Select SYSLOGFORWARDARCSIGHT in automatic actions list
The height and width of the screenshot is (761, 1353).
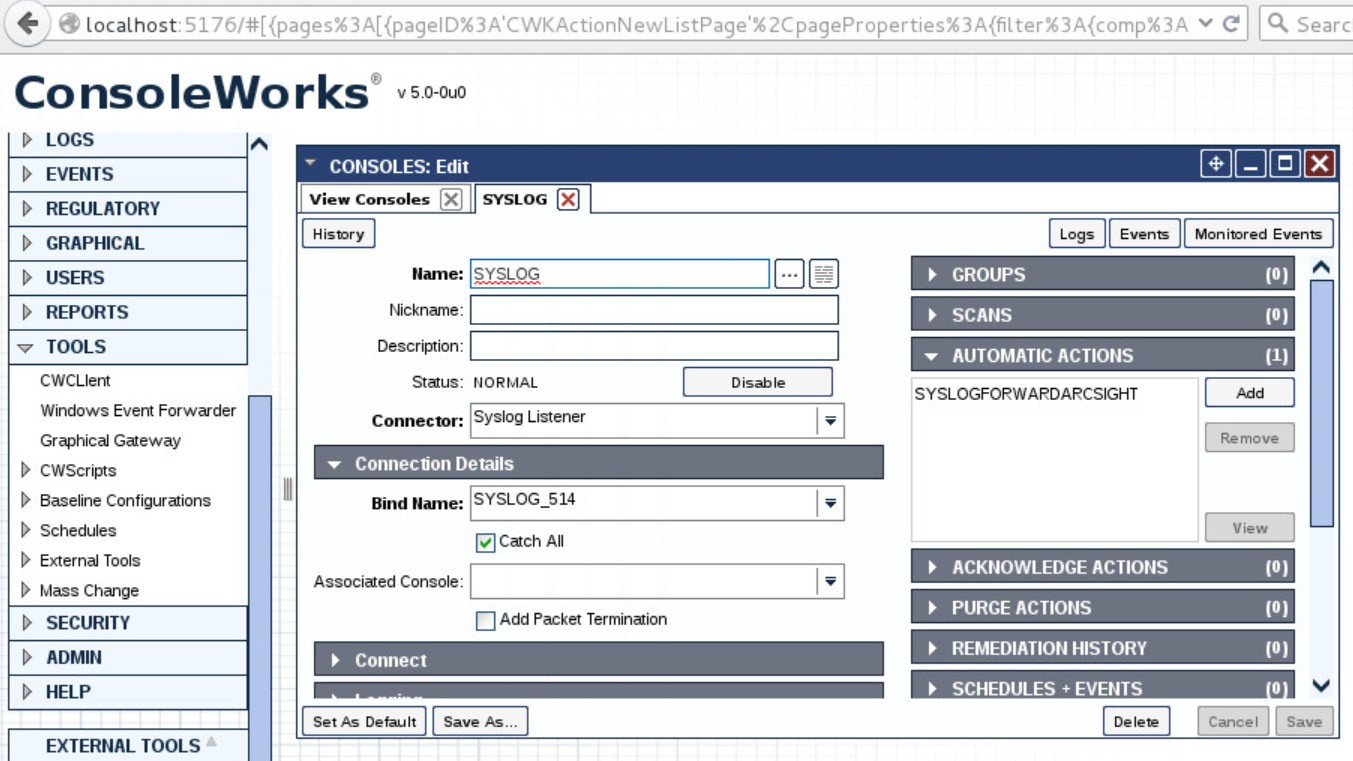1026,394
